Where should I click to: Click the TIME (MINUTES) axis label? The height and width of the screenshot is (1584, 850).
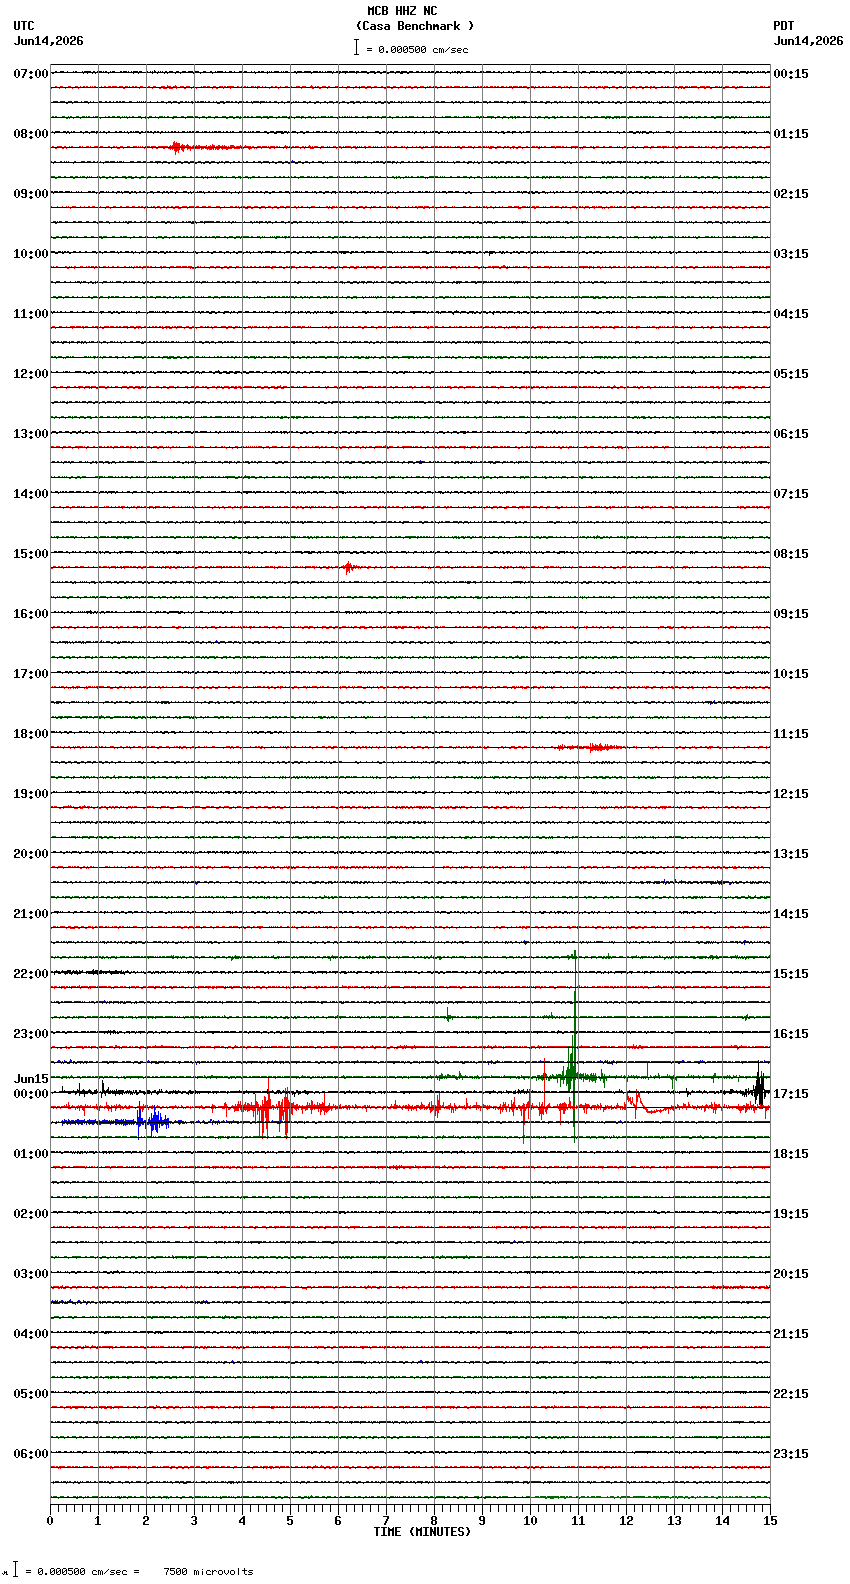[x=422, y=1531]
